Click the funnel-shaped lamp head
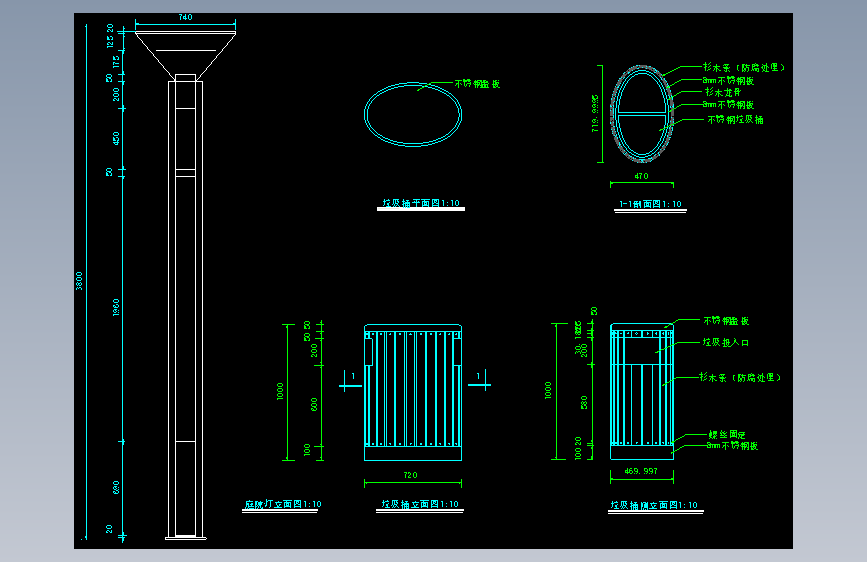This screenshot has width=867, height=562. 185,54
